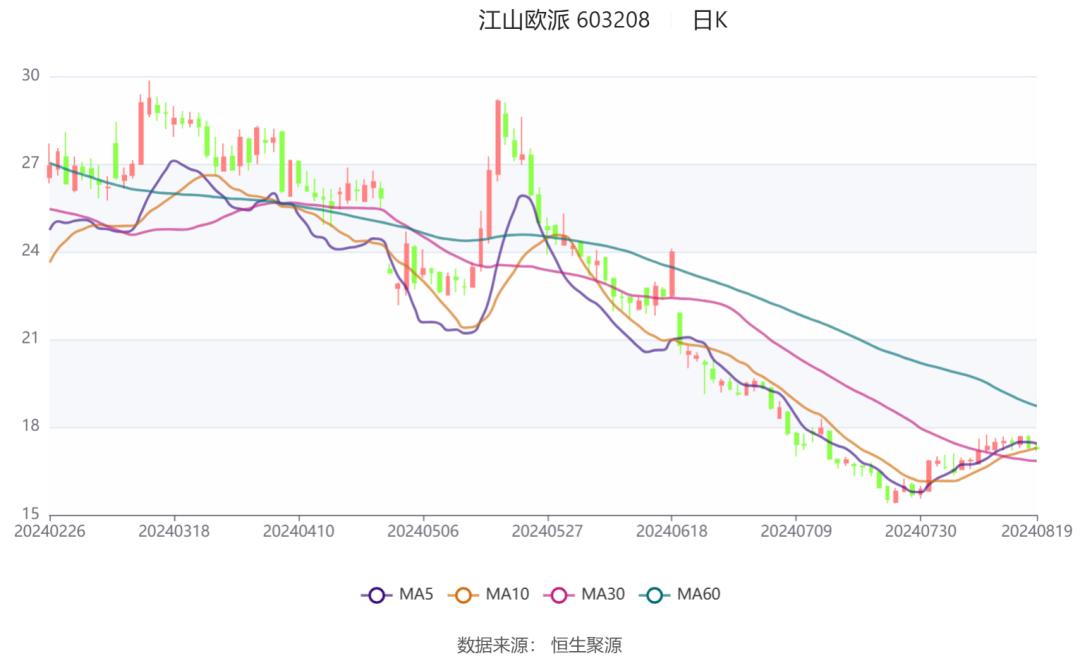Toggle the MA30 legend series
The width and height of the screenshot is (1080, 656).
coord(584,595)
